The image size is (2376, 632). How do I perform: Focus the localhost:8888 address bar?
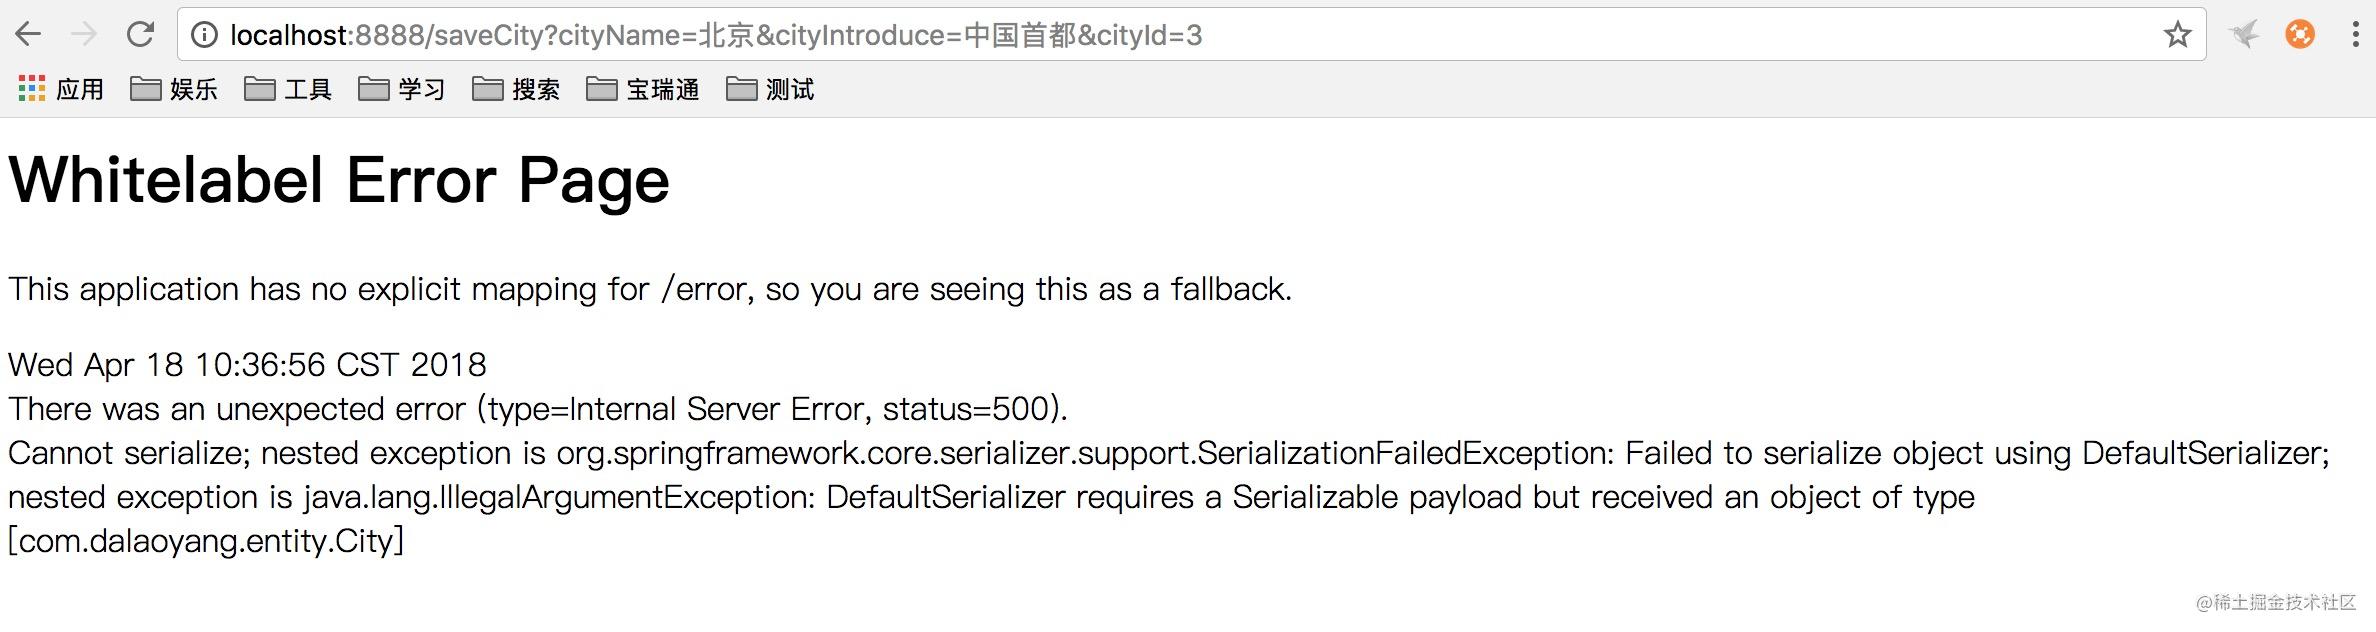coord(1192,35)
